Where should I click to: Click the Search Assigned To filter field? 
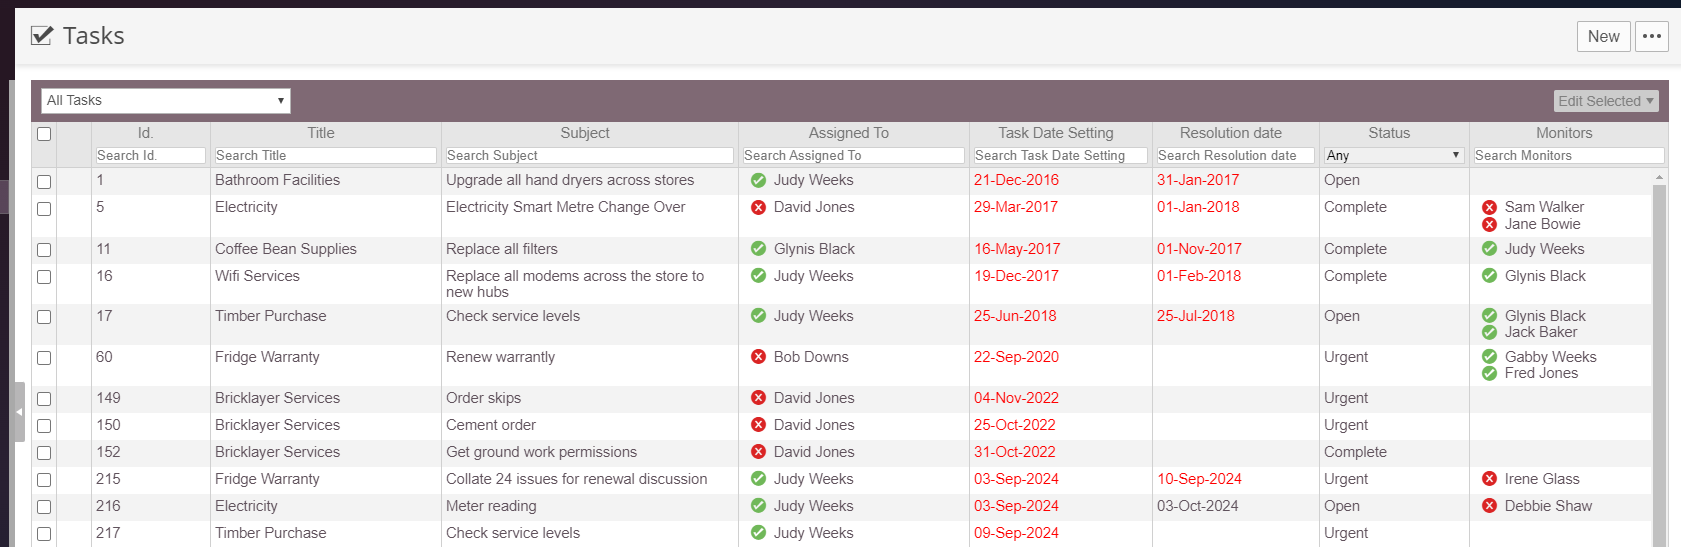pos(854,155)
